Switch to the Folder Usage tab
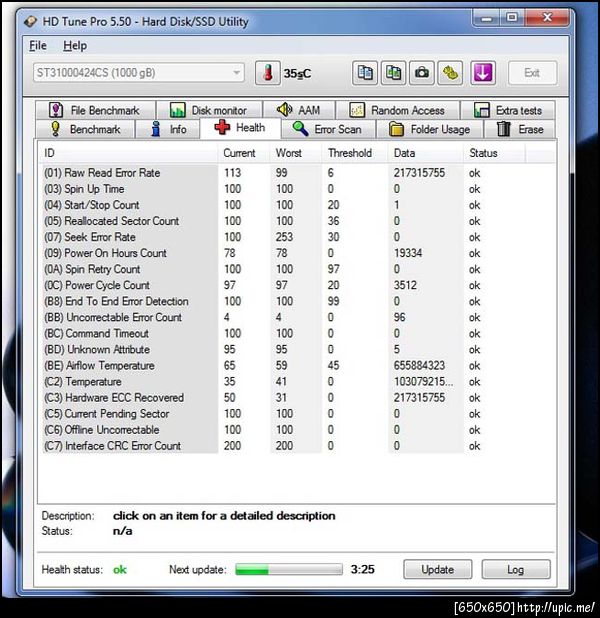600x618 pixels. (430, 129)
